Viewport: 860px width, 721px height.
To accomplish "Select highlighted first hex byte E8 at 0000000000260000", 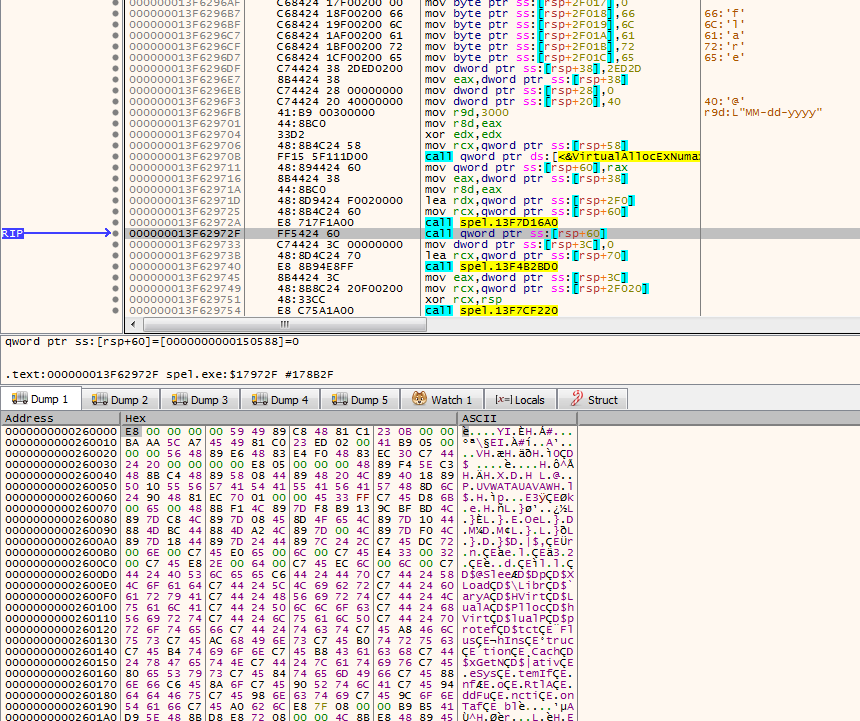I will [132, 432].
